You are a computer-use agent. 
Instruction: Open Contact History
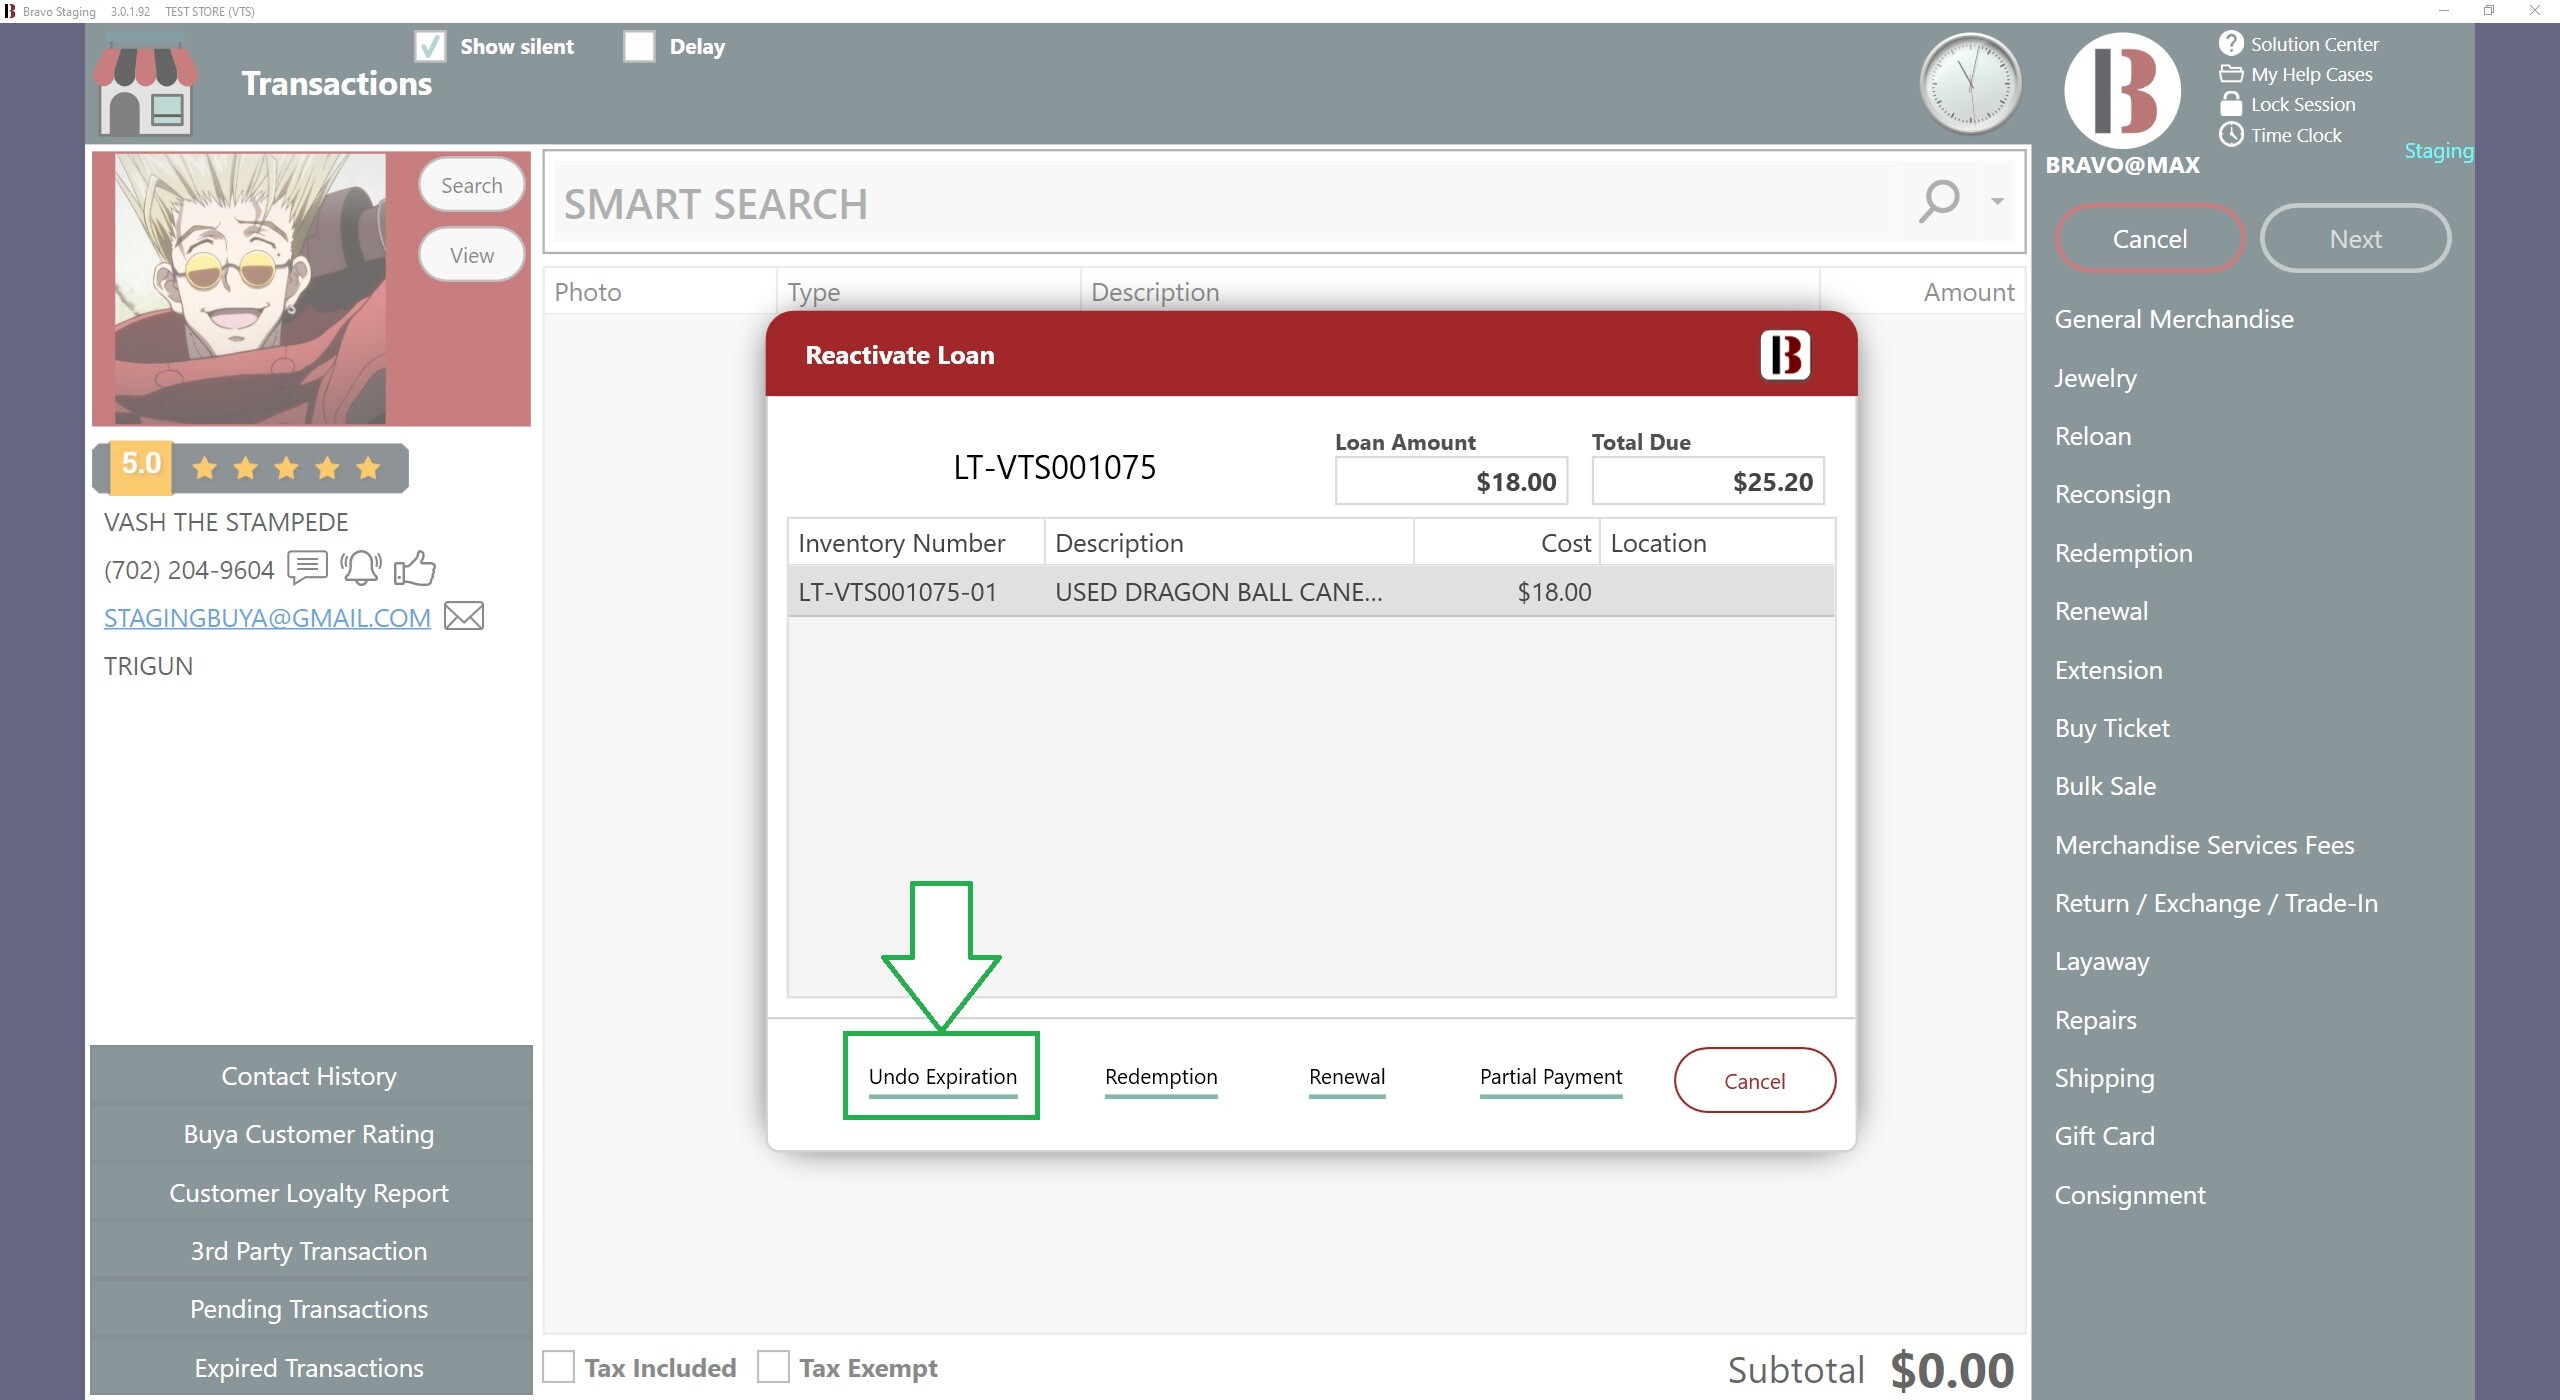pyautogui.click(x=310, y=1076)
